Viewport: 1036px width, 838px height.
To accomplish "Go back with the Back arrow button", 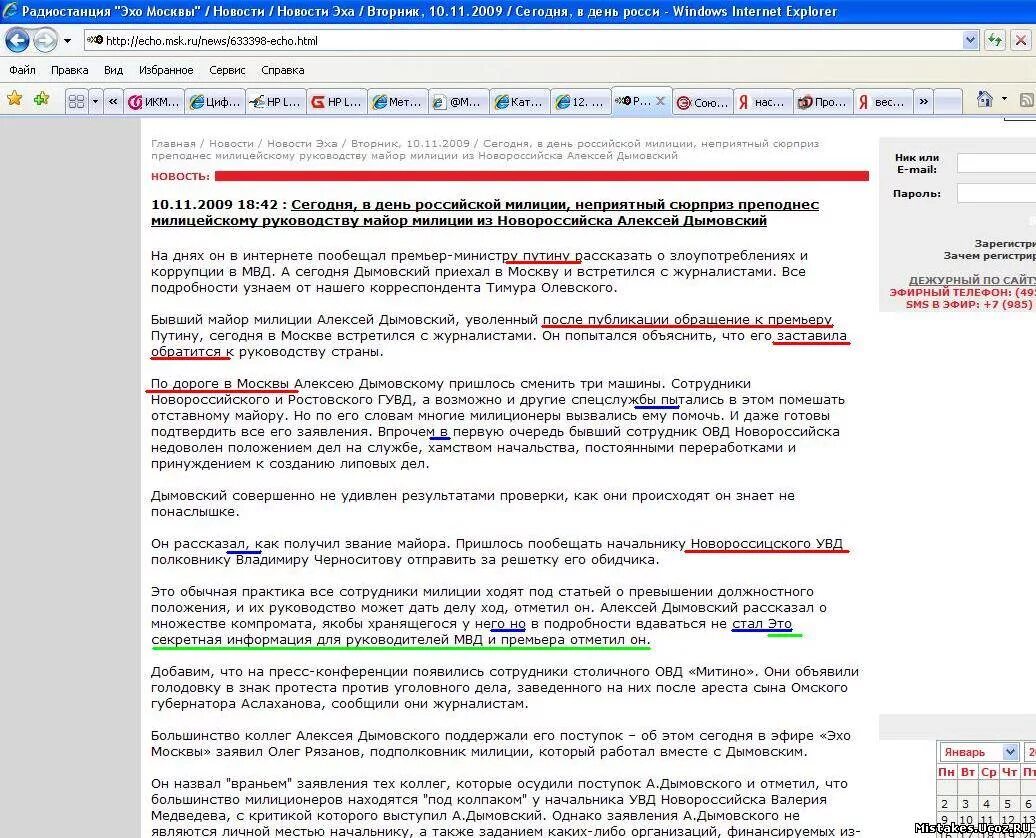I will 18,40.
